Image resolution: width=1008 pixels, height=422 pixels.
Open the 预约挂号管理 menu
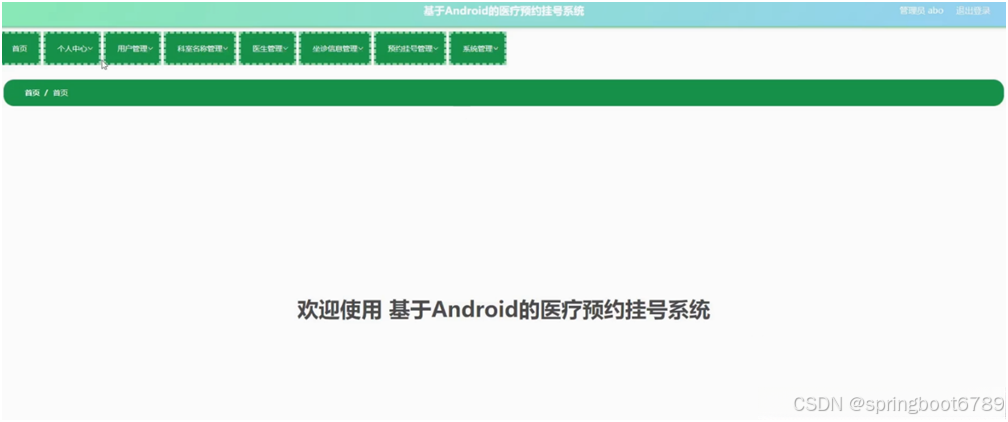pos(410,48)
